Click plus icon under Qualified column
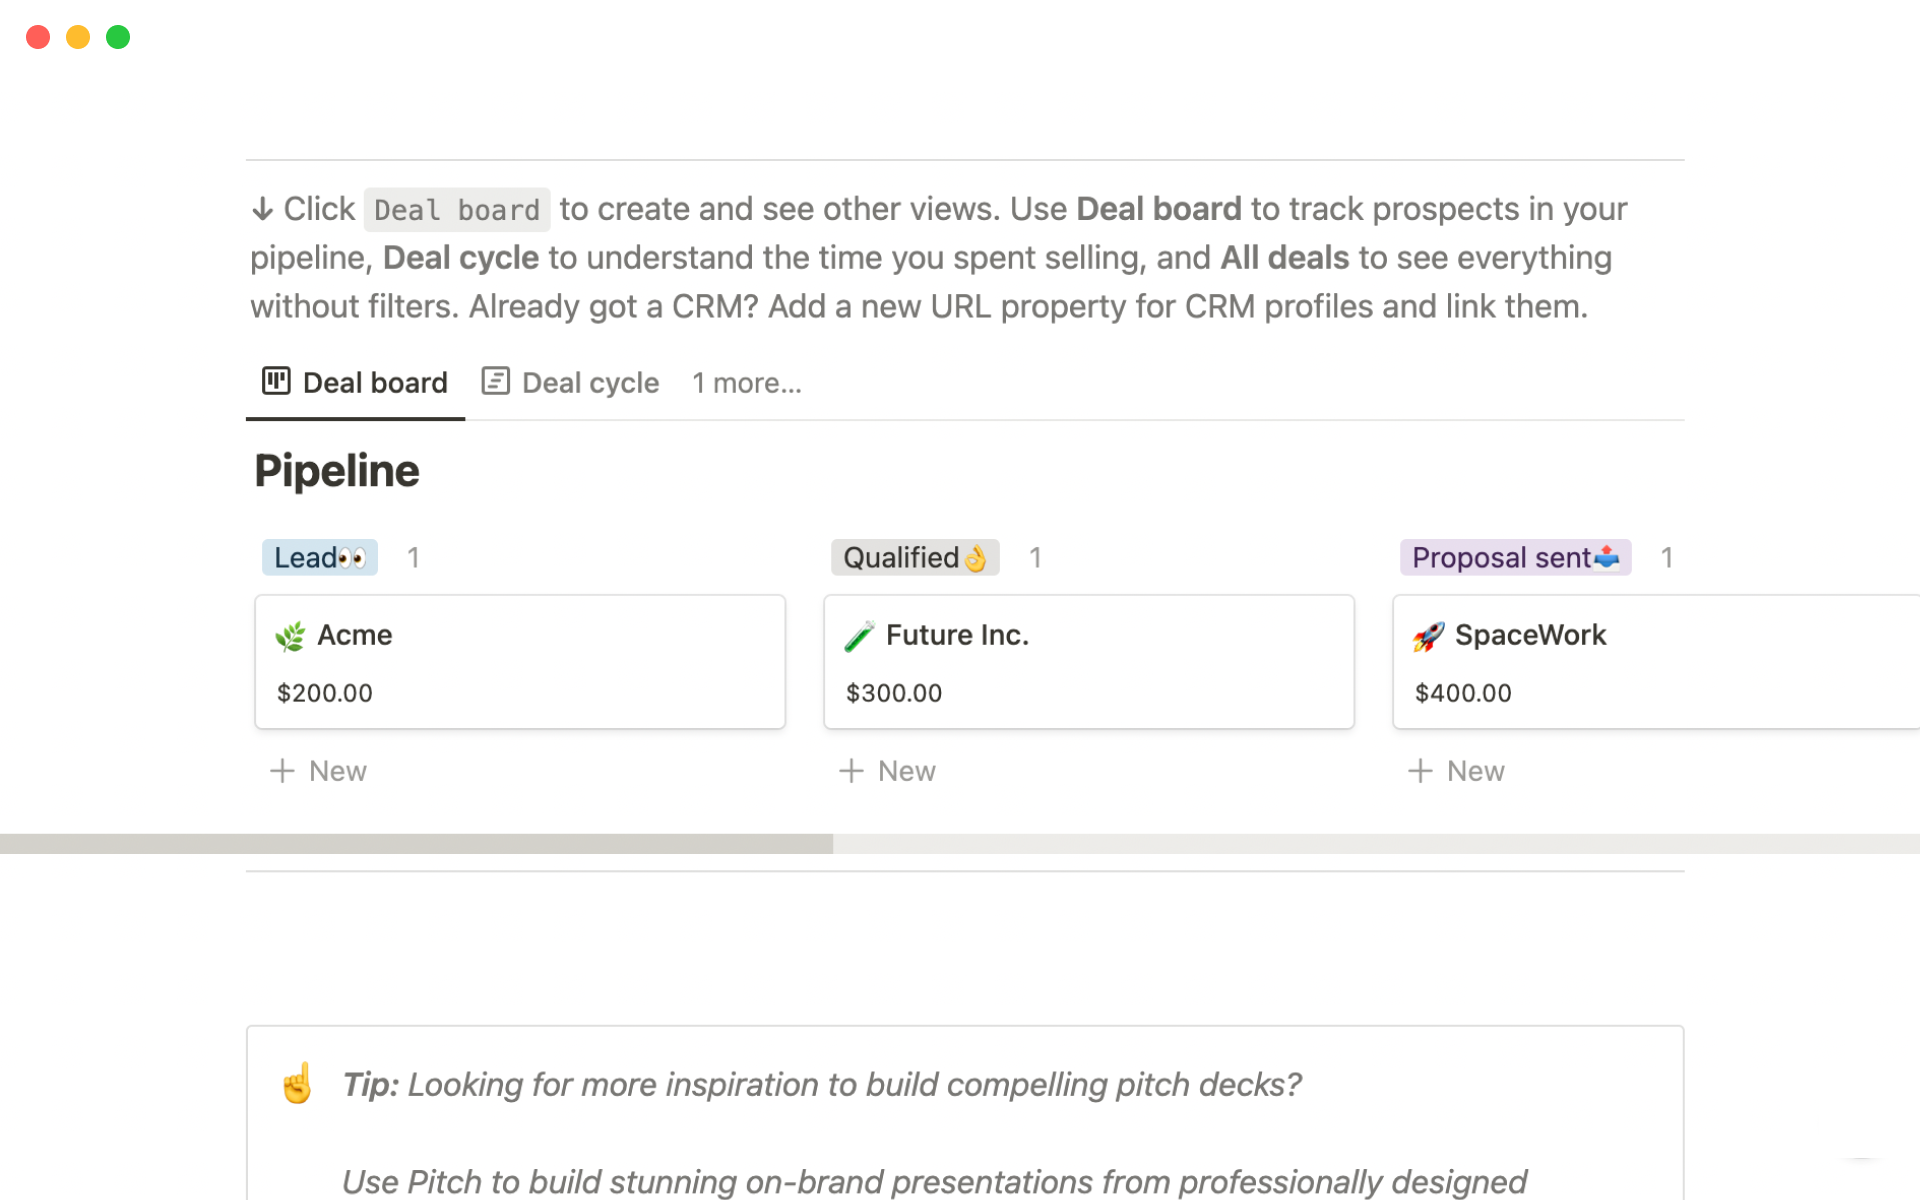Screen dimensions: 1920x1200 point(851,771)
